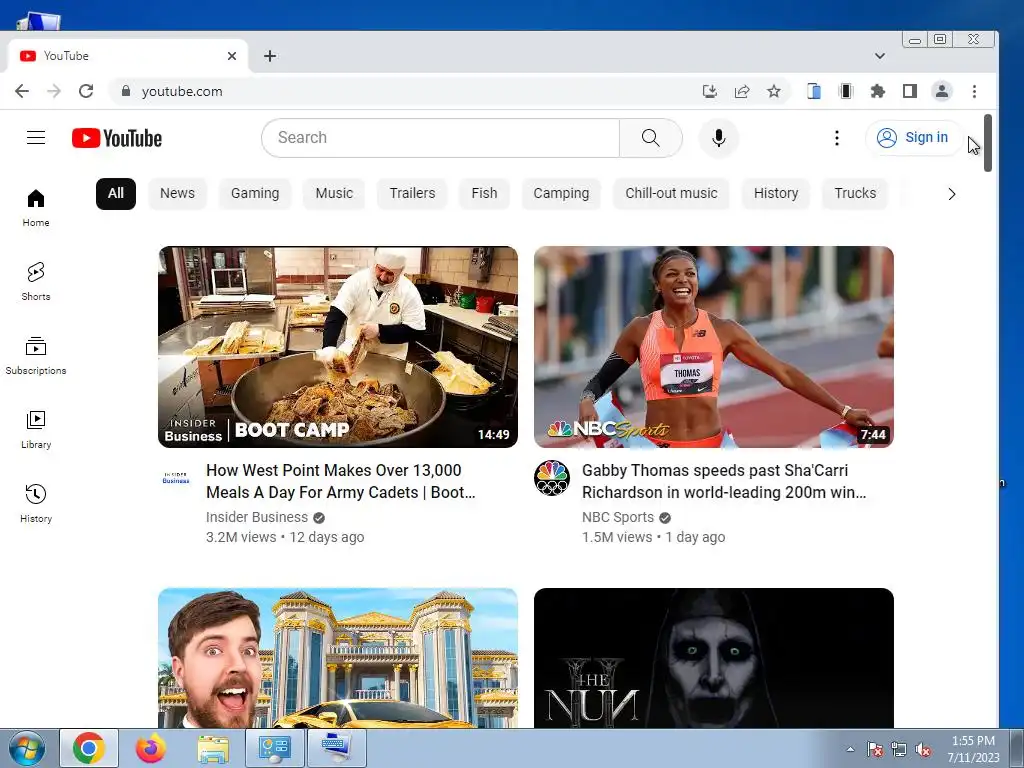Open the Insider Business channel name link
1024x768 pixels.
257,517
